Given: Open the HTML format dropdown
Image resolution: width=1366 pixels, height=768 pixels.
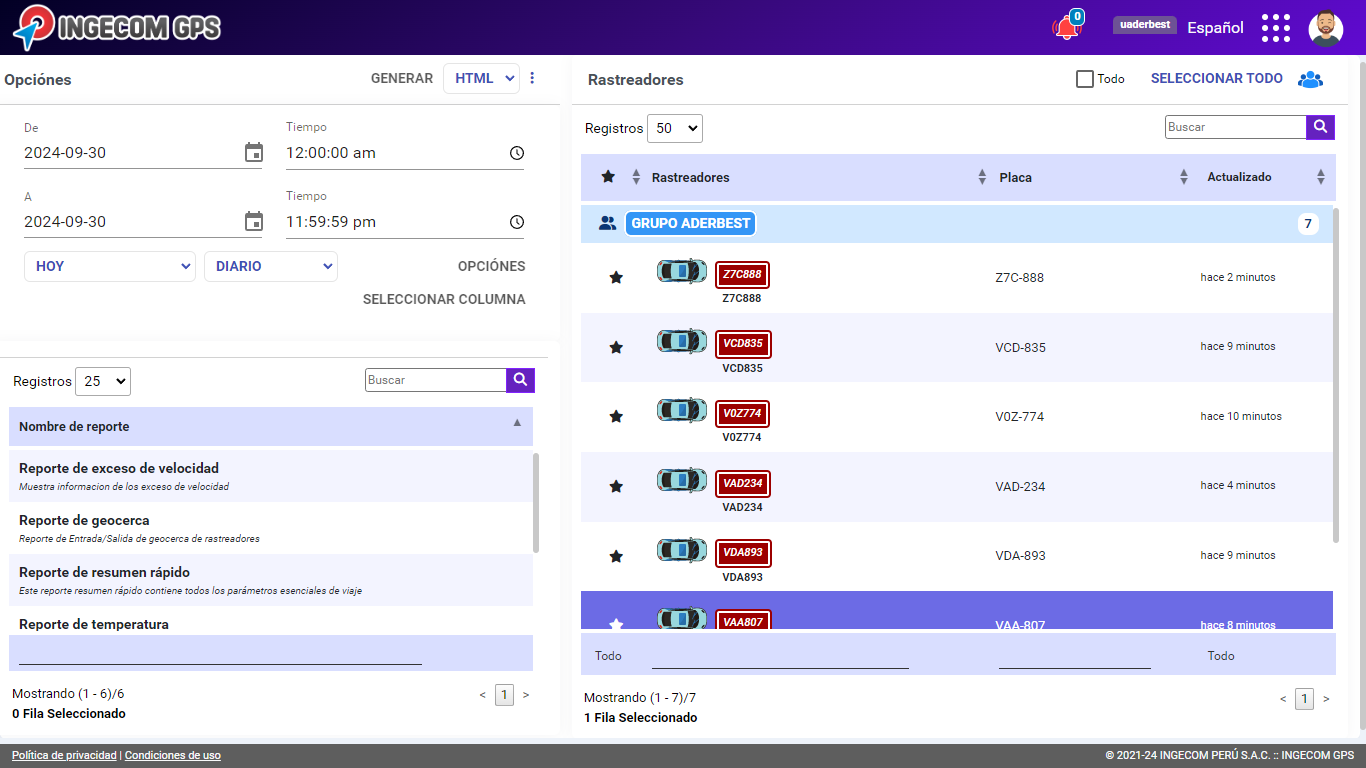Looking at the screenshot, I should (x=481, y=78).
